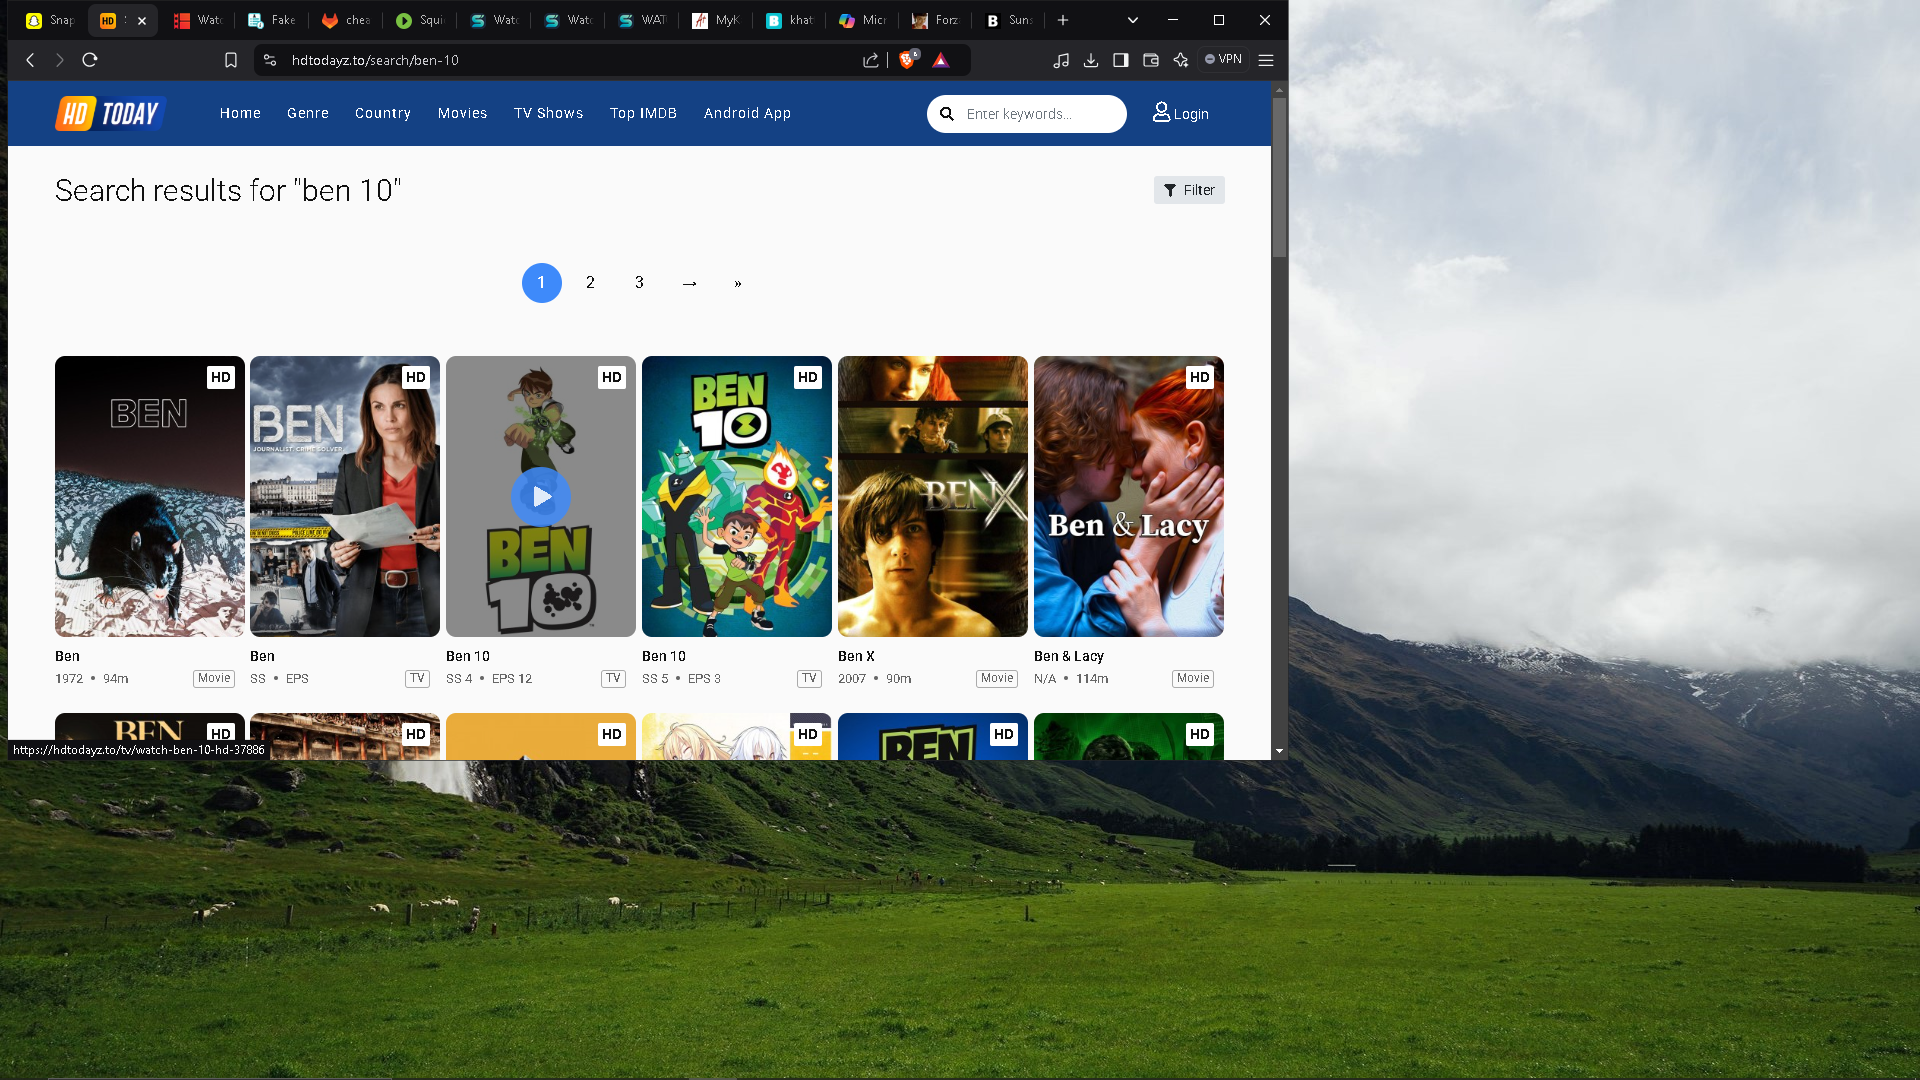The image size is (1920, 1080).
Task: Switch to the chea tab
Action: tap(346, 20)
